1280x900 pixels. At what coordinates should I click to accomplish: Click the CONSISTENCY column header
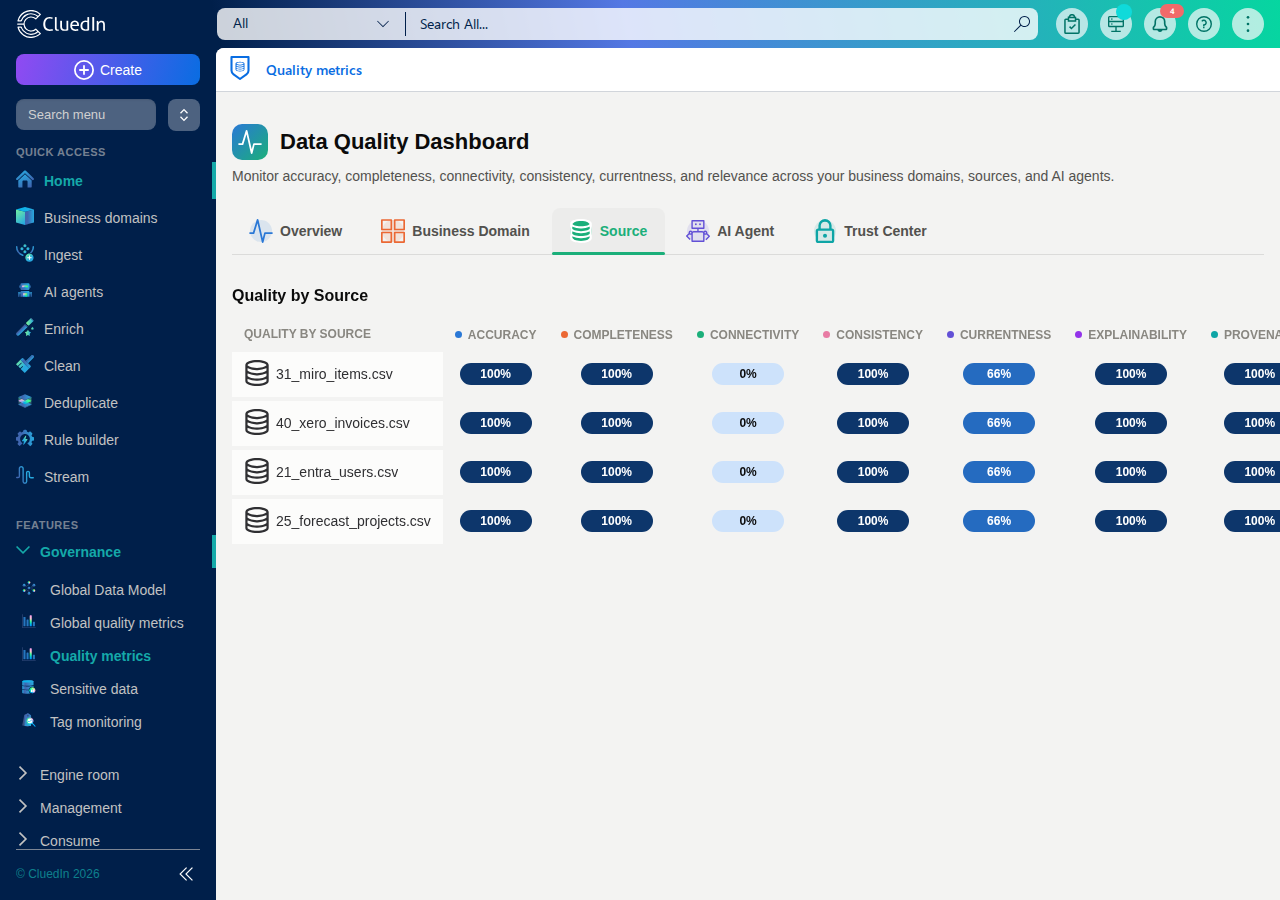coord(873,335)
